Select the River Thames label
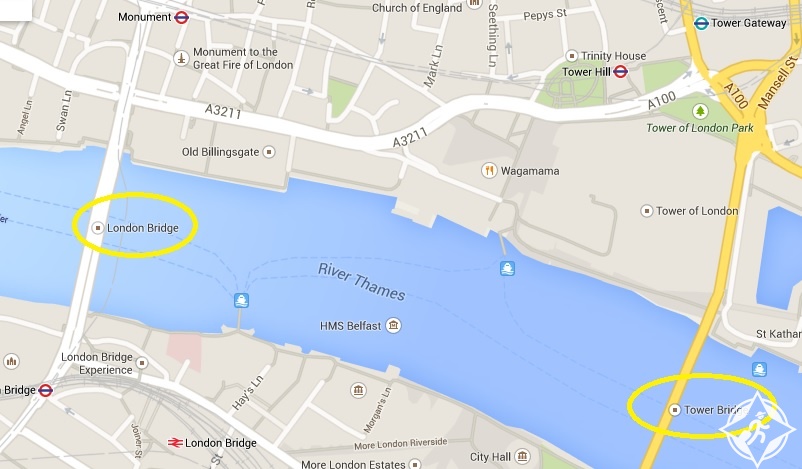 [x=362, y=282]
